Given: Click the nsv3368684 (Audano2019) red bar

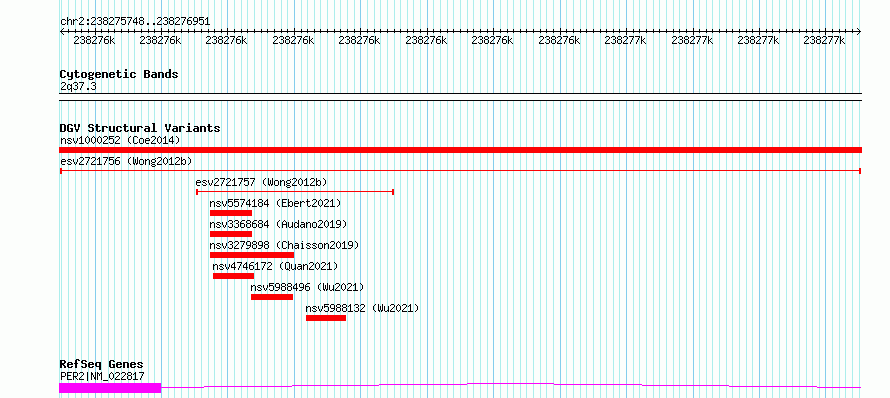Looking at the screenshot, I should pyautogui.click(x=230, y=234).
